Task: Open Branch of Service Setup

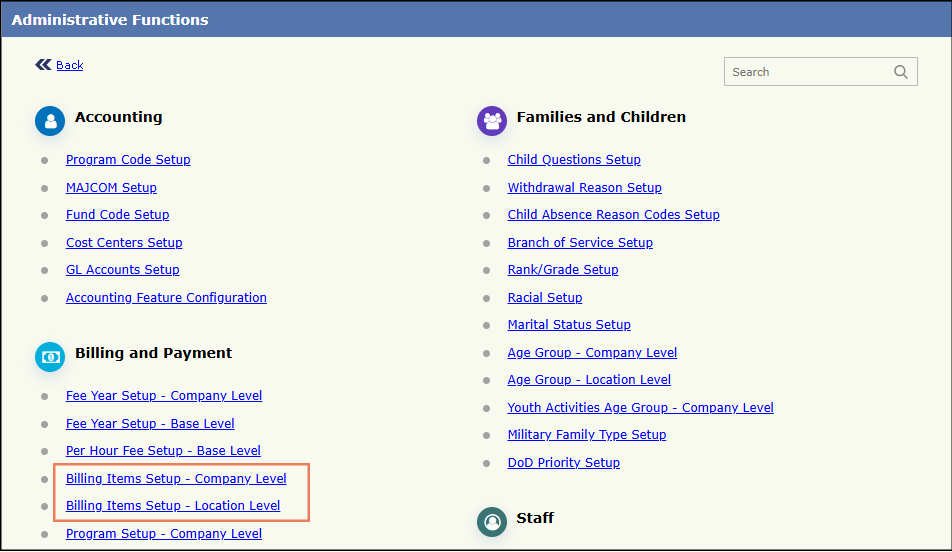Action: click(x=580, y=243)
